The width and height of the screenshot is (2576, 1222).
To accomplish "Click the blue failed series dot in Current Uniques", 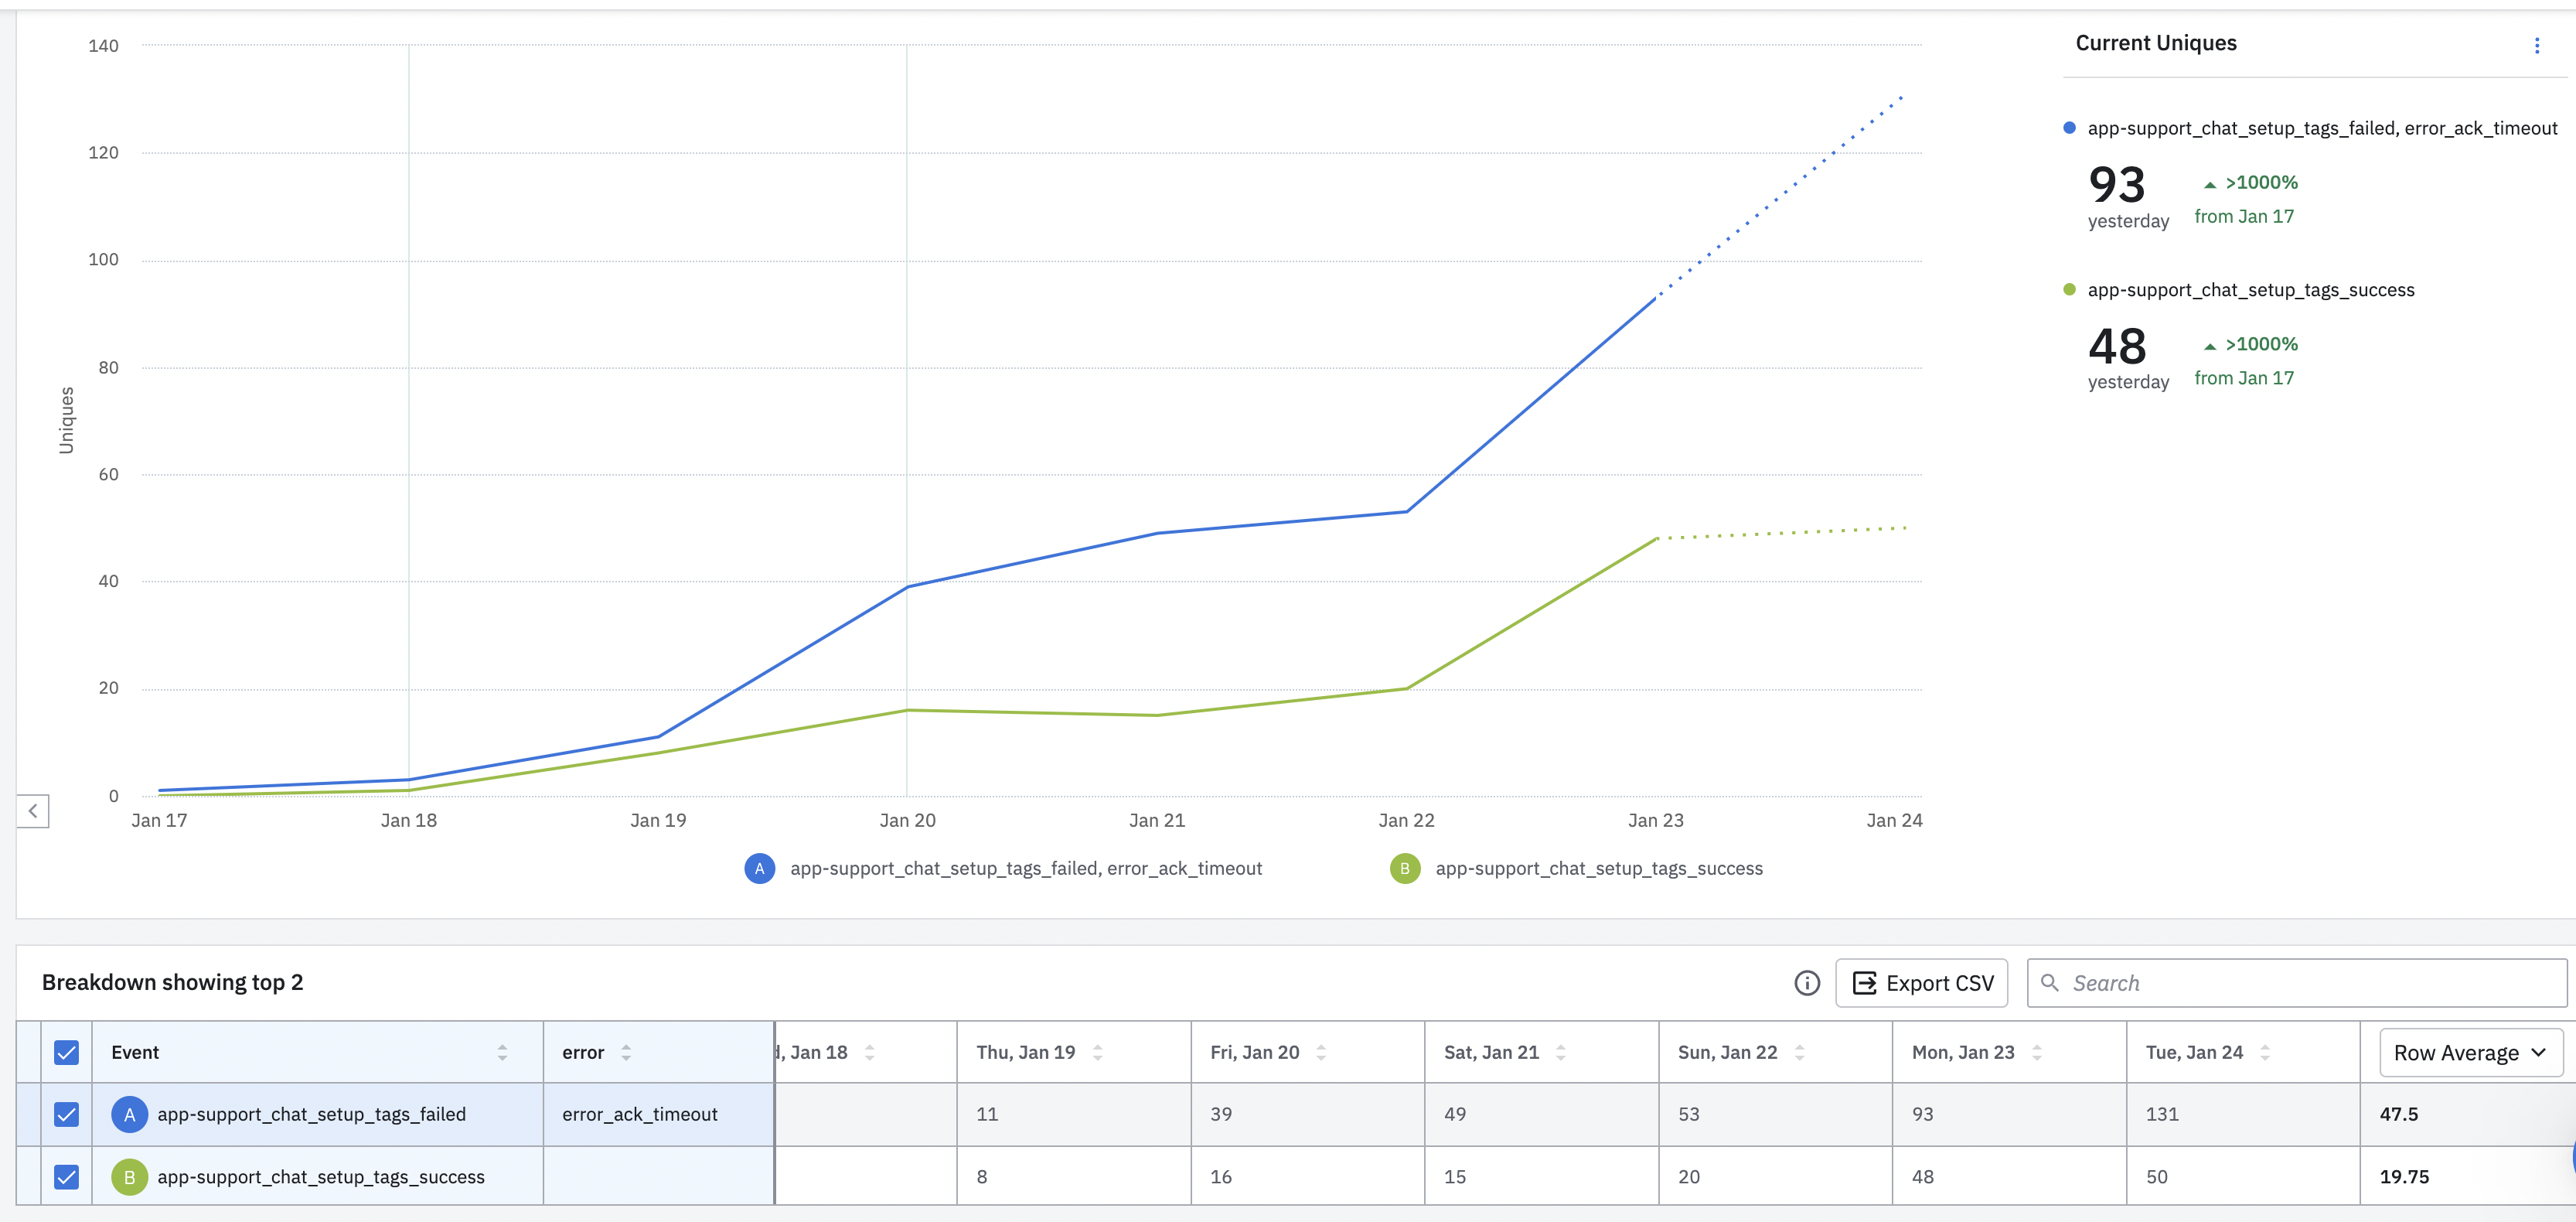I will [x=2069, y=128].
